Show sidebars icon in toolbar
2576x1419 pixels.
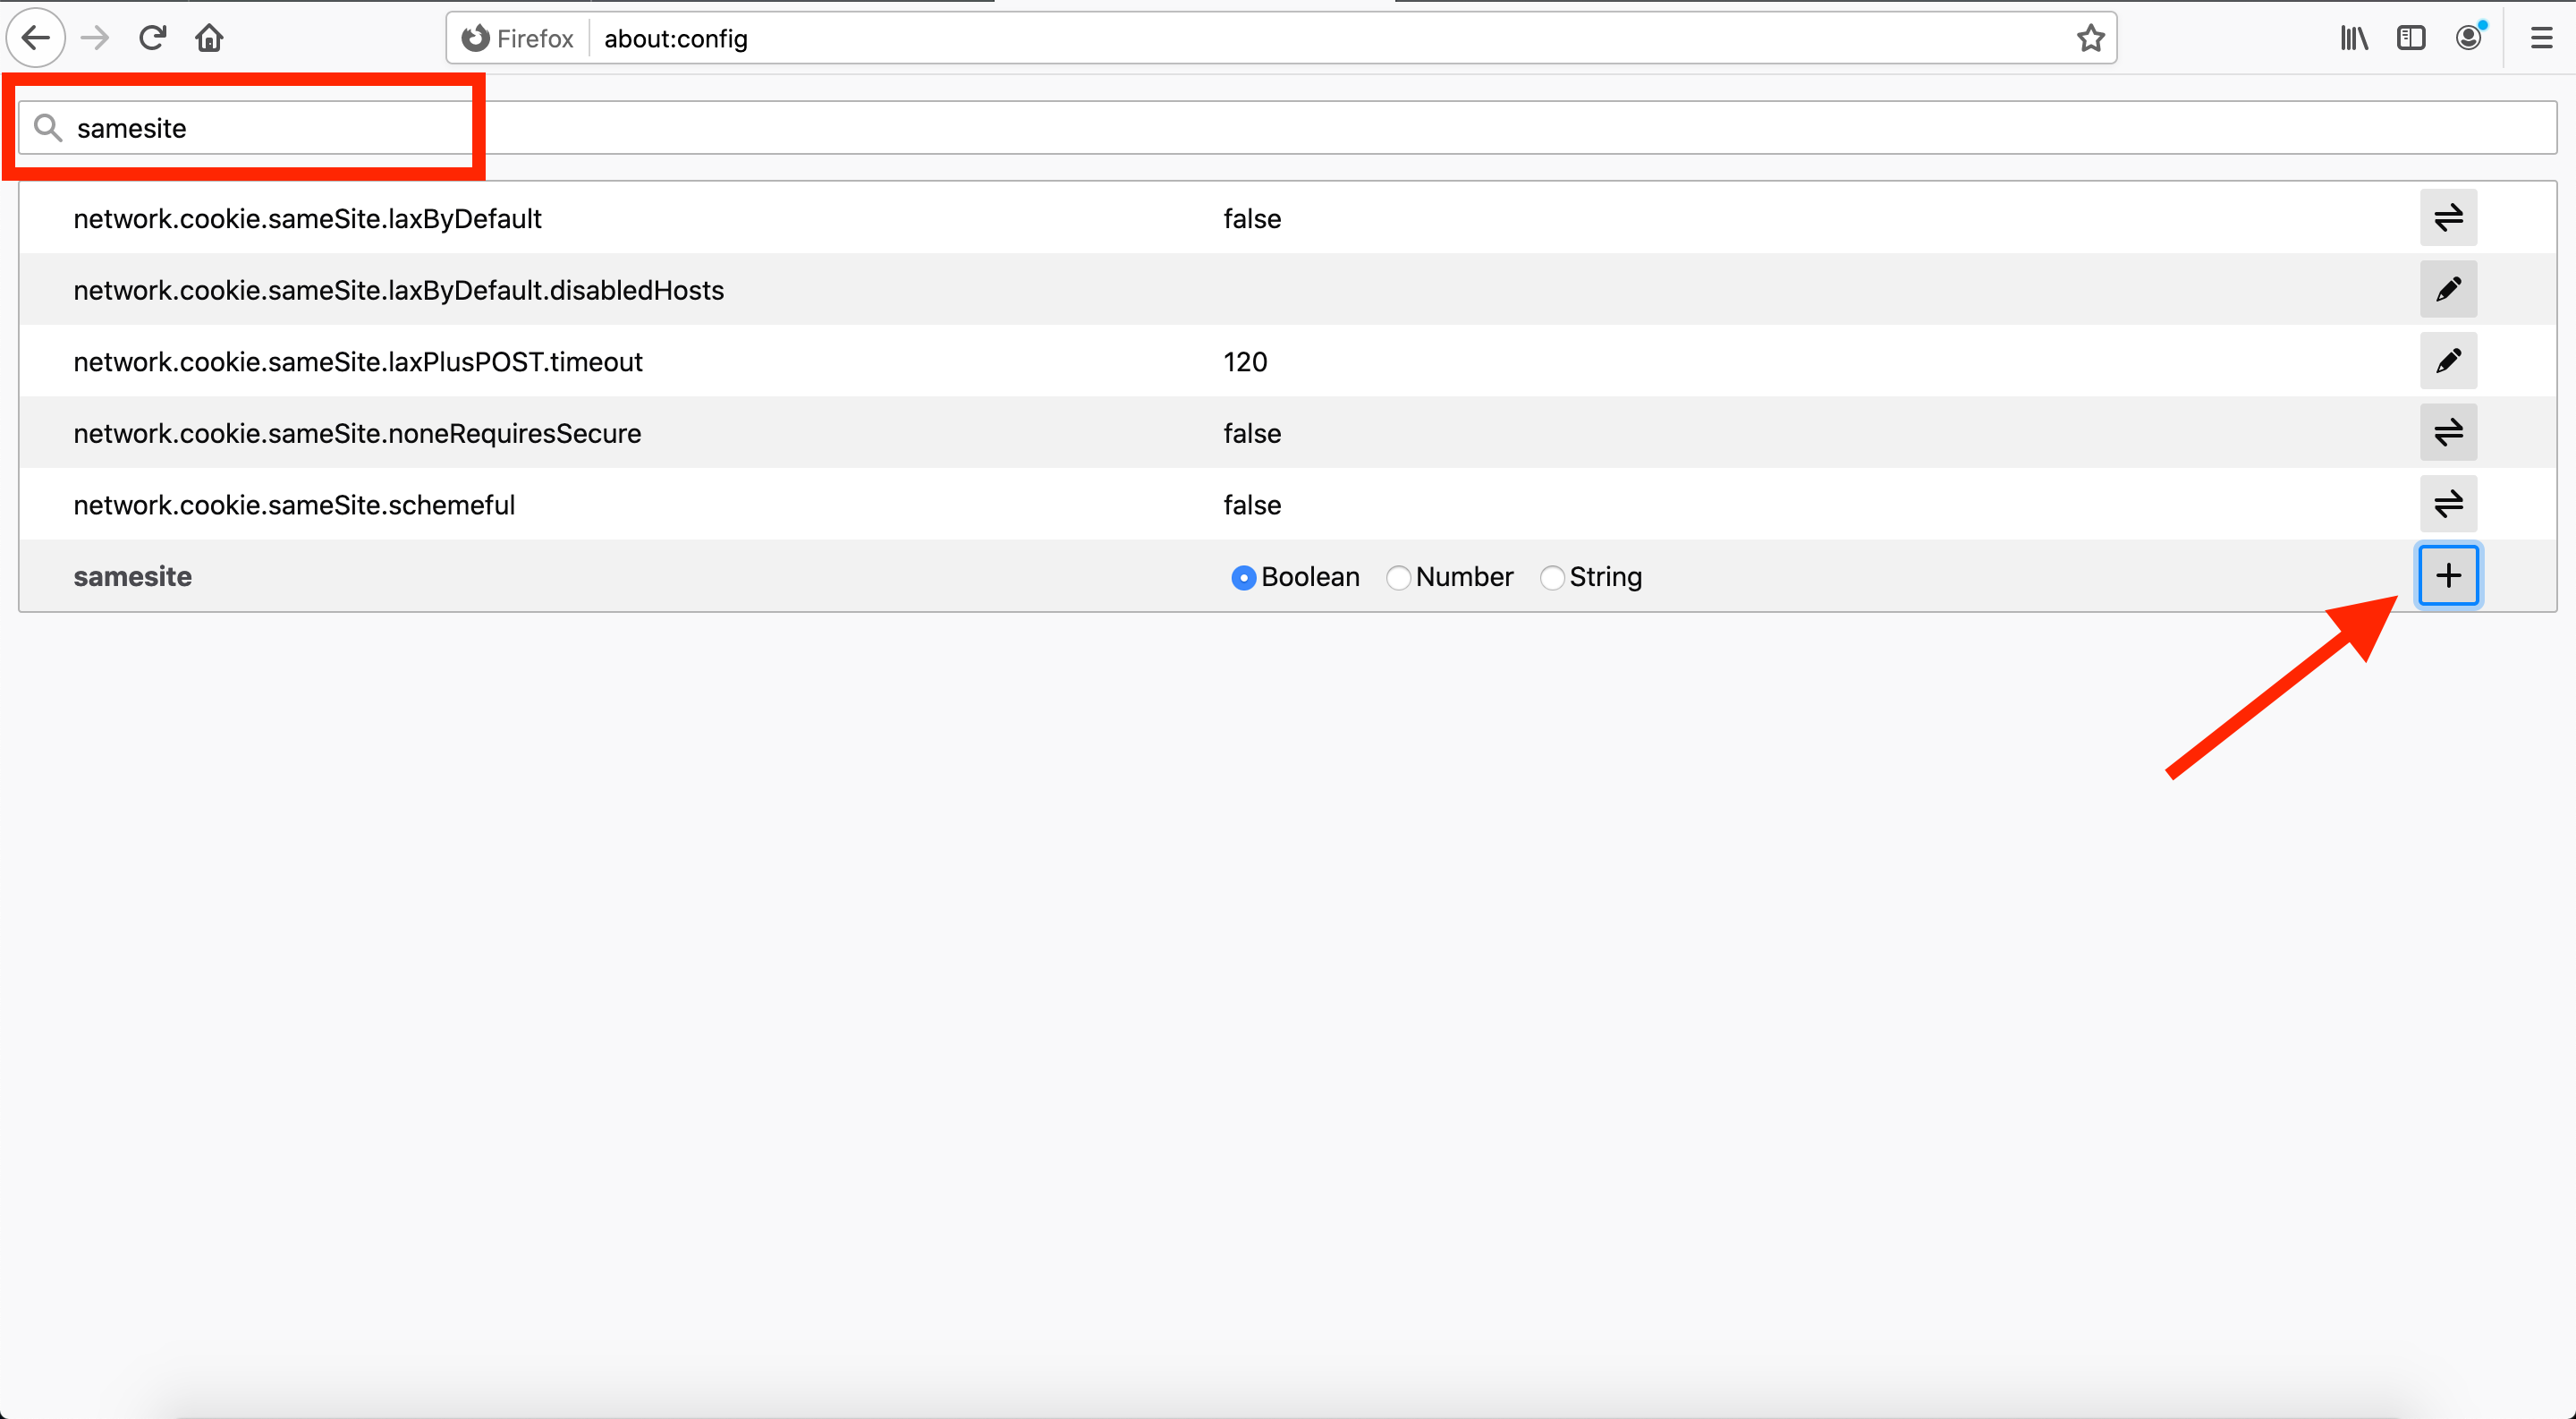(x=2411, y=38)
